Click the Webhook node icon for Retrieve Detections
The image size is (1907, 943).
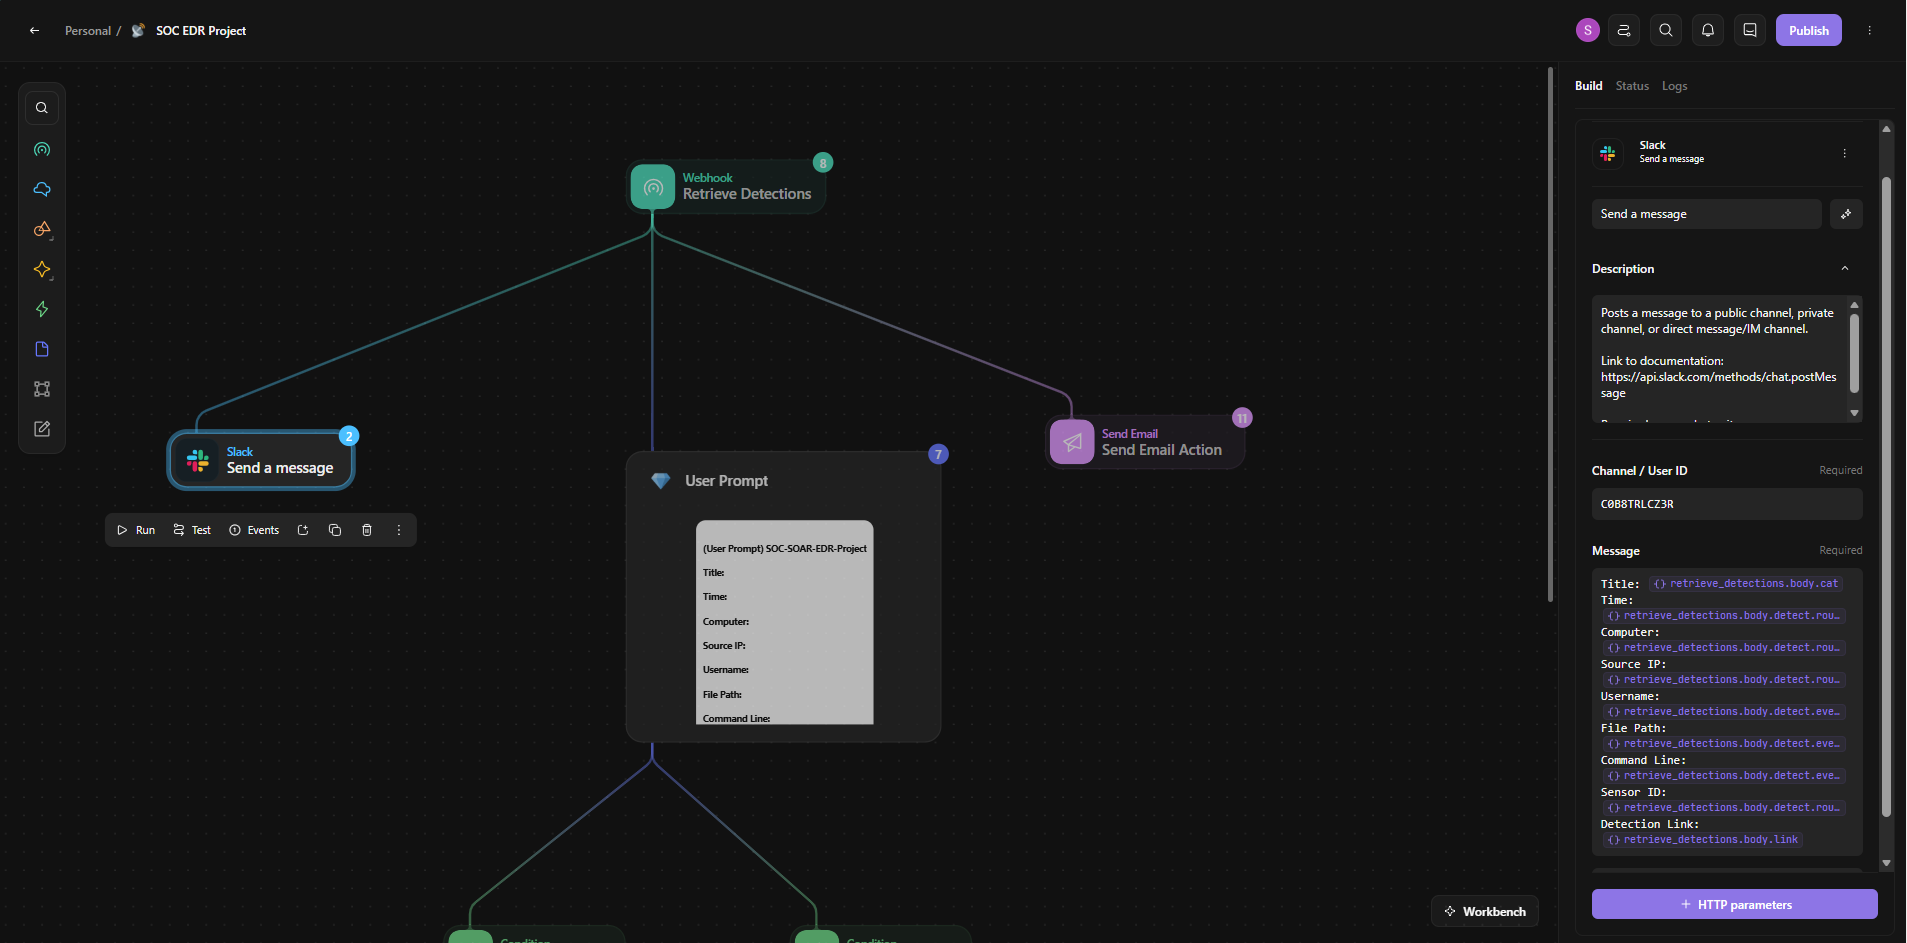(x=653, y=187)
